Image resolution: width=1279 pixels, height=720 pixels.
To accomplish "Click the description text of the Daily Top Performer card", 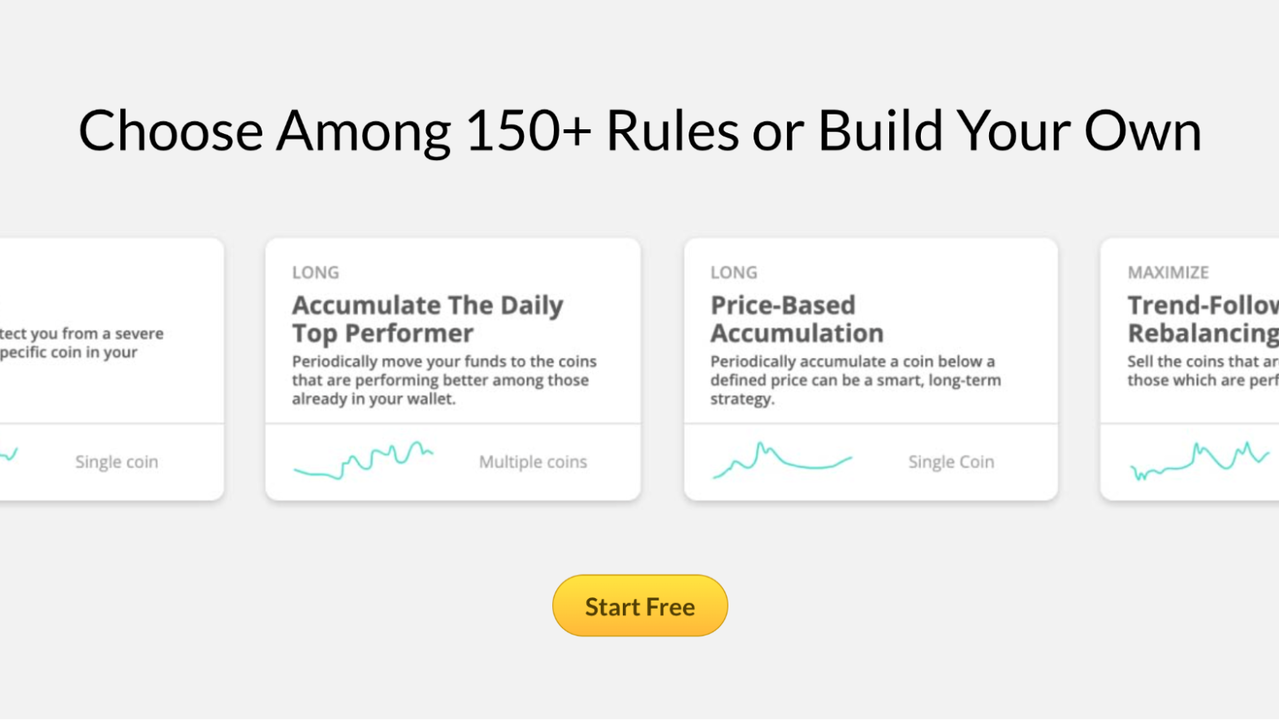I will (x=445, y=380).
